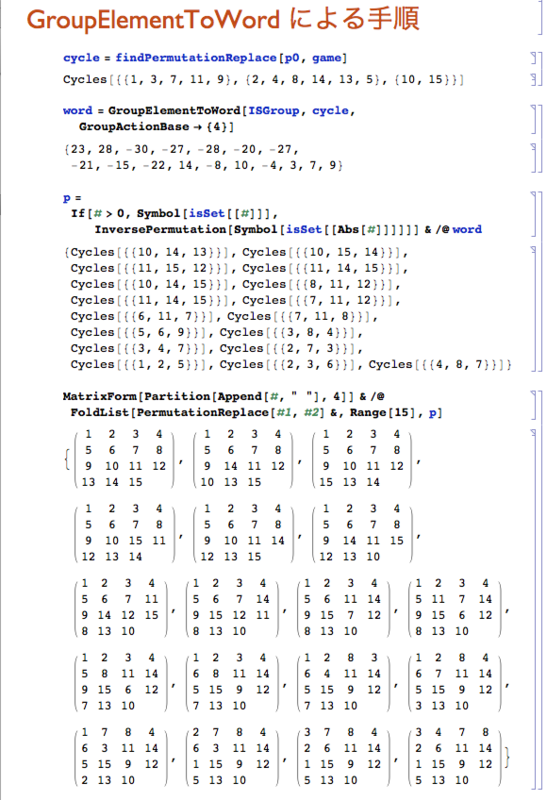547x800 pixels.
Task: Click the "GroupActionBase → {4}" option line
Action: click(156, 127)
